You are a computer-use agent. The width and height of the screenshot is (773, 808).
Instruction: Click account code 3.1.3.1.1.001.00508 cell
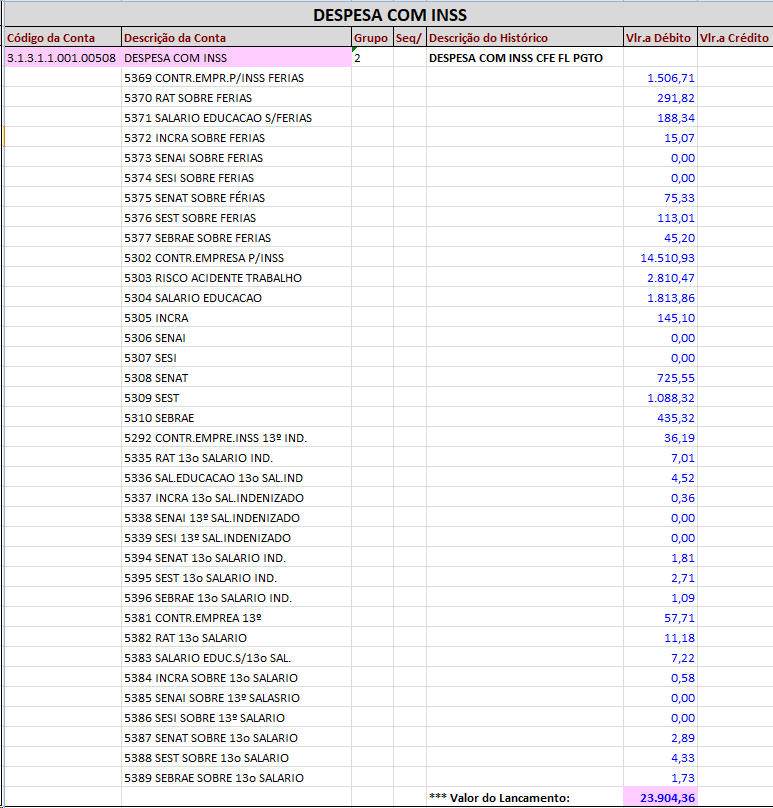coord(61,58)
